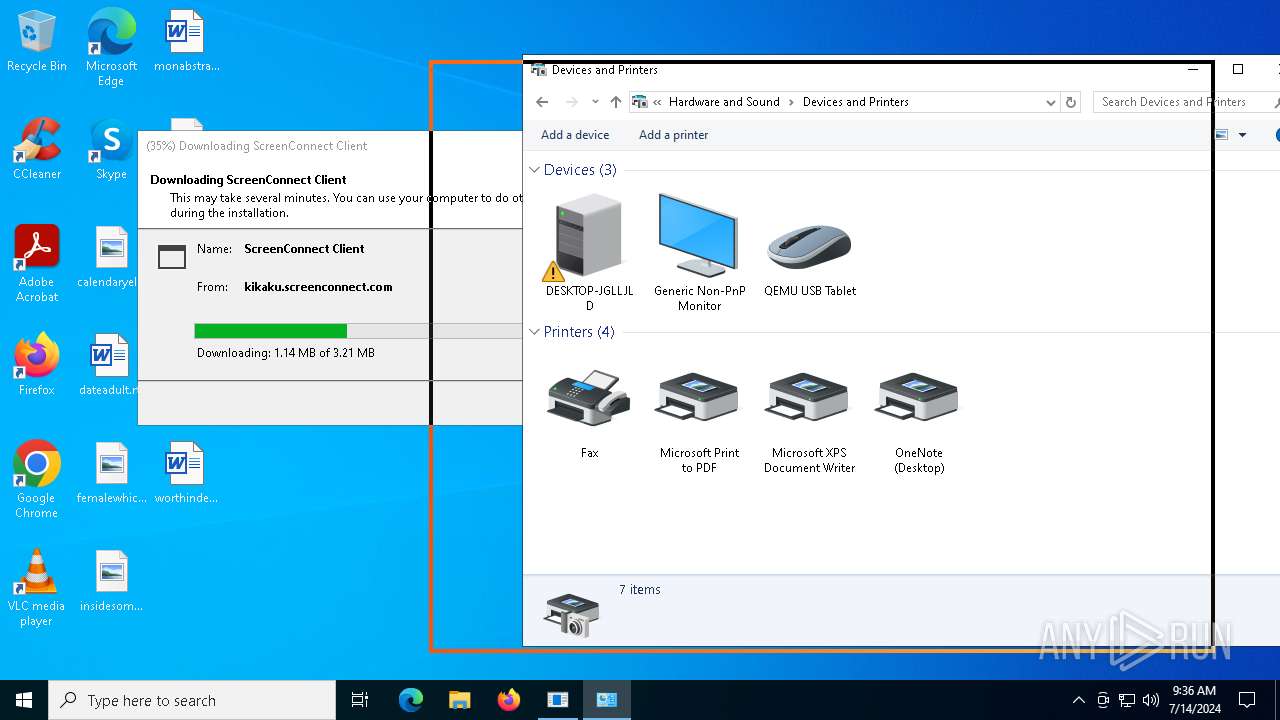
Task: Open the volume tray icon
Action: pyautogui.click(x=1151, y=700)
